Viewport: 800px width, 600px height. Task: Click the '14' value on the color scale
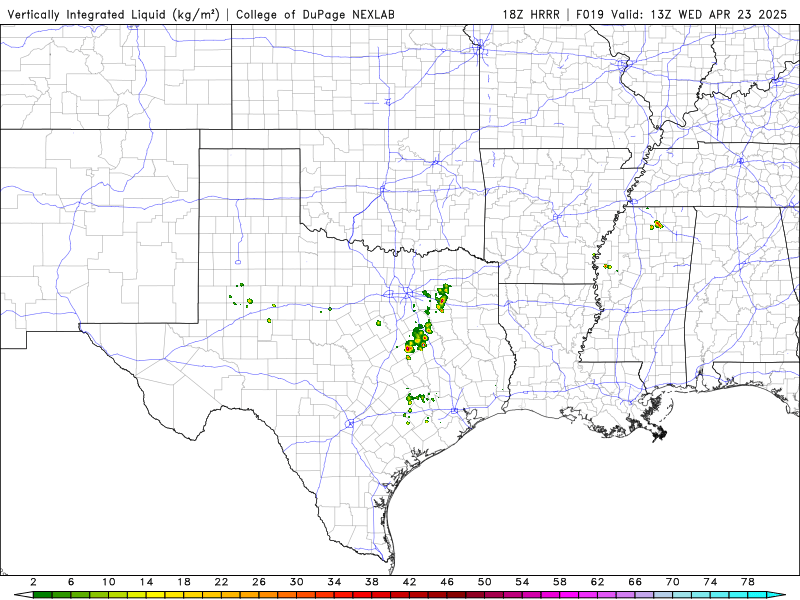(x=146, y=582)
